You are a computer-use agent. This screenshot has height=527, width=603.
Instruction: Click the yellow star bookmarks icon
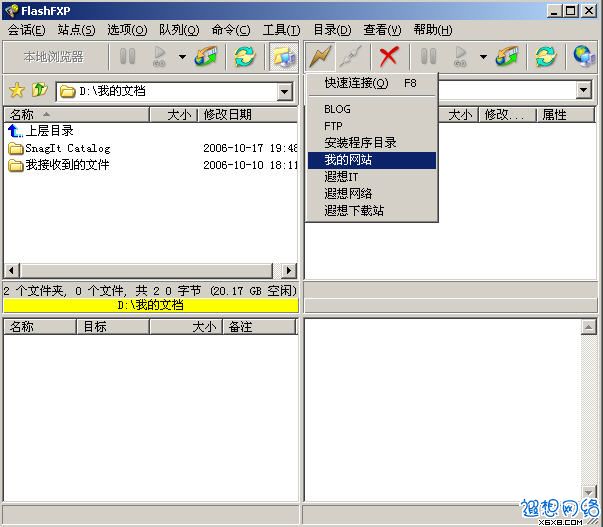[17, 90]
